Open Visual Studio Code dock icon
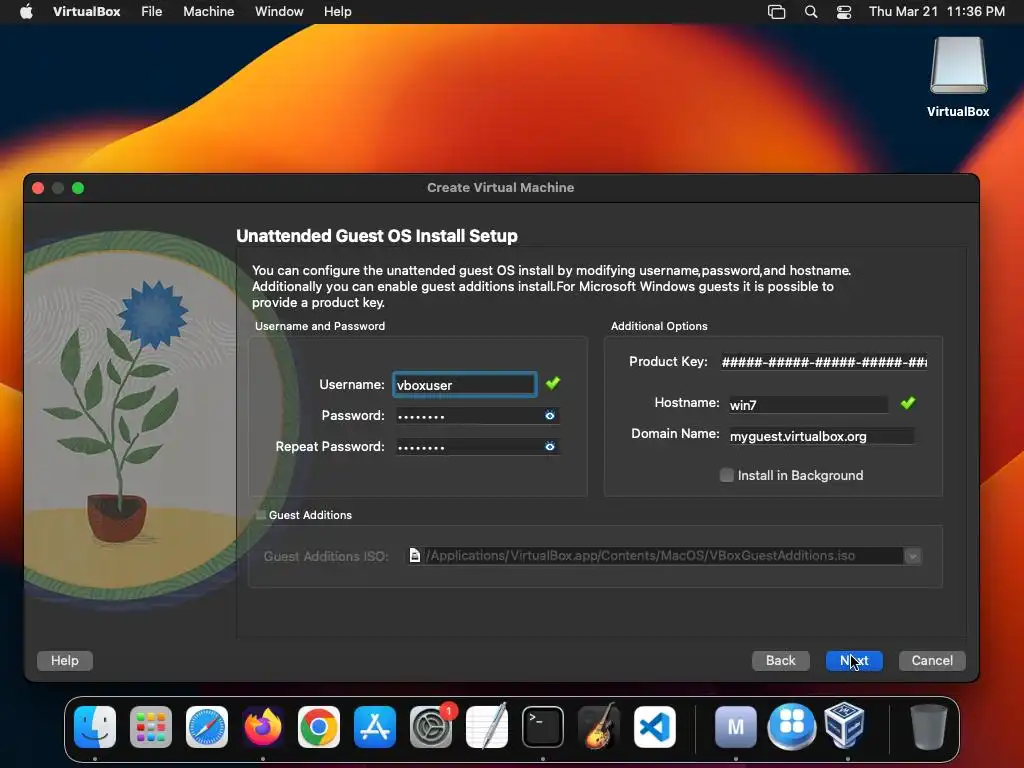Viewport: 1024px width, 768px height. pyautogui.click(x=655, y=727)
